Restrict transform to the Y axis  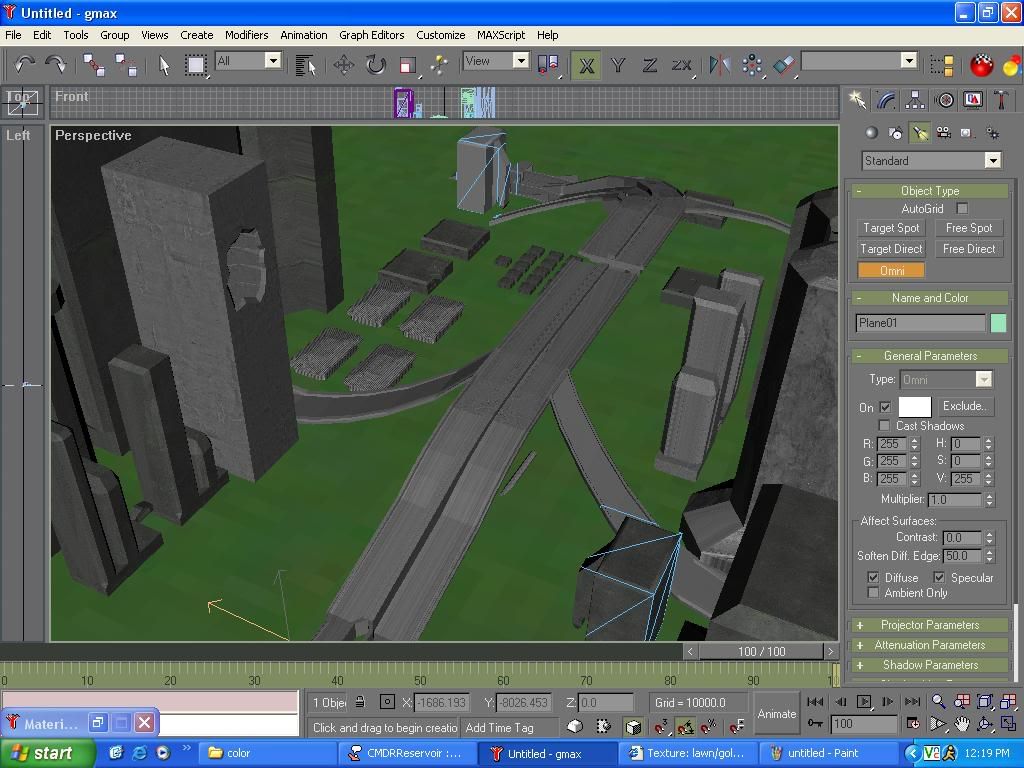618,65
